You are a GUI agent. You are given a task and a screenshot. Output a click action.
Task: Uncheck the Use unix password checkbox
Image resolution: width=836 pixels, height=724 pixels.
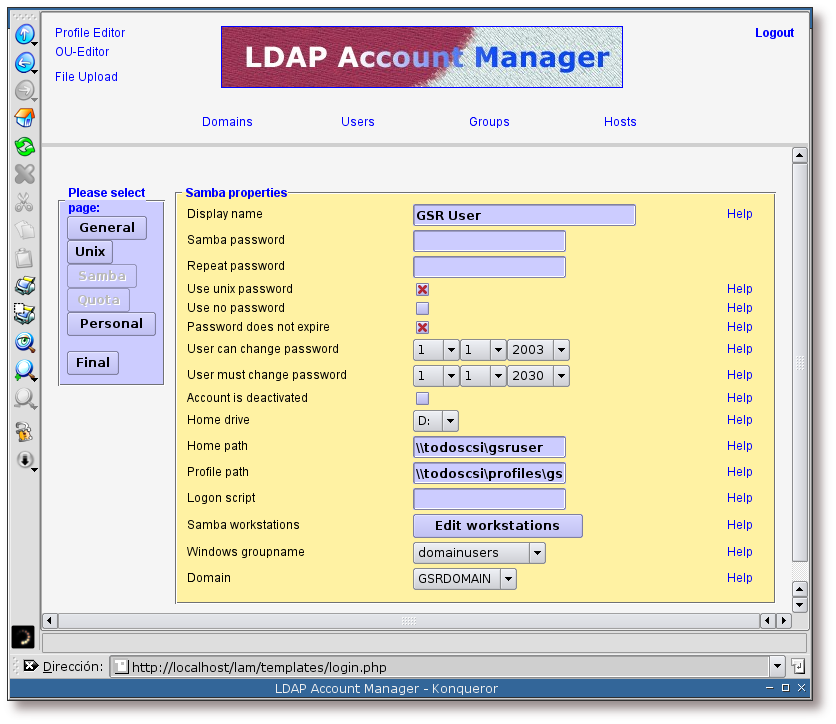coord(423,289)
